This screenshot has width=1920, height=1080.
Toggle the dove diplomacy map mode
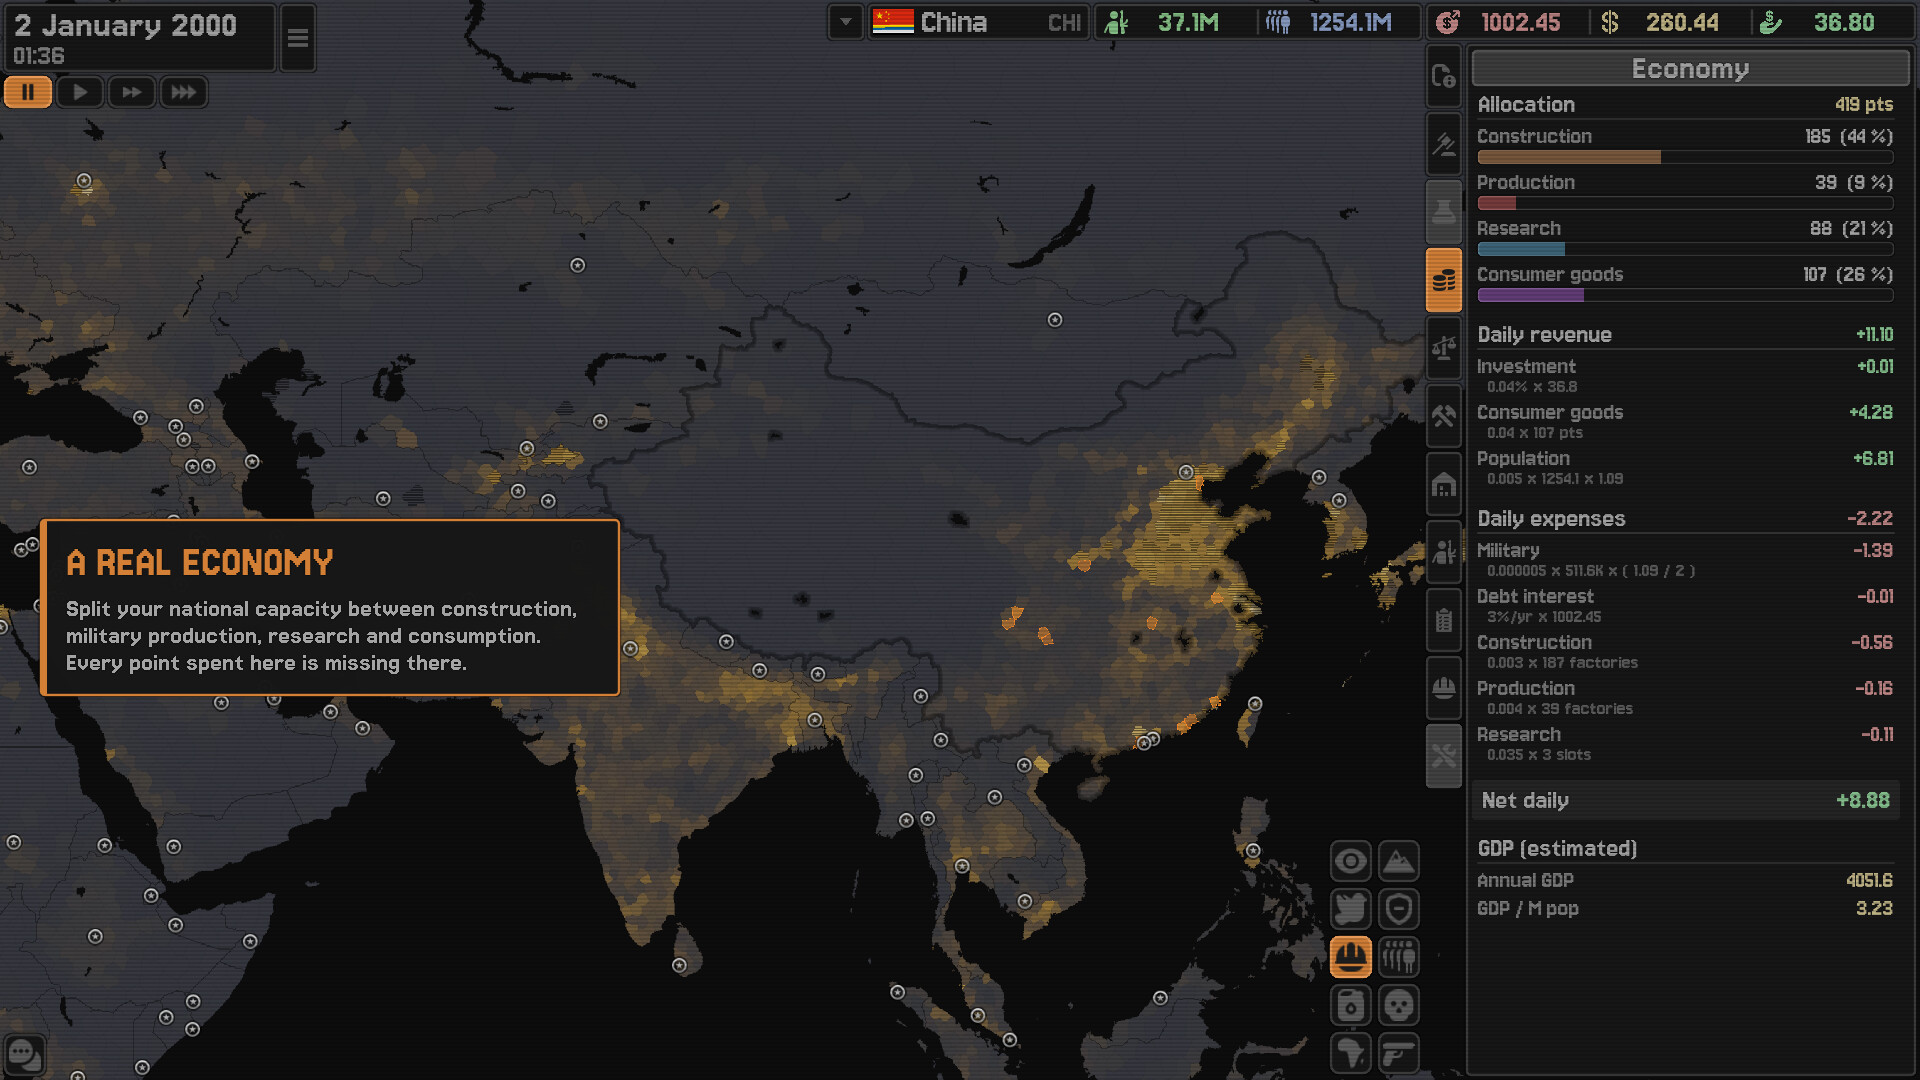(1350, 909)
